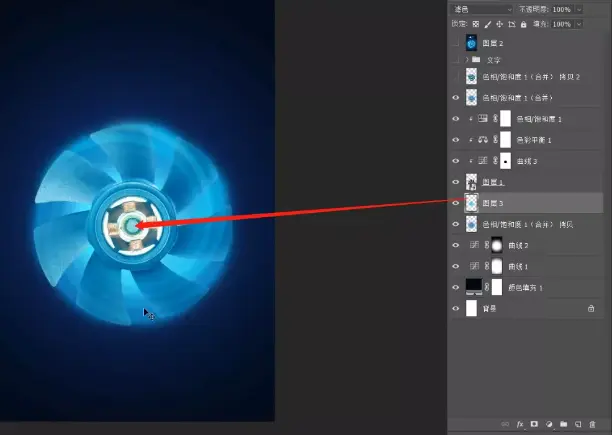Click the fan hub center on the canvas
612x435 pixels.
coord(132,225)
